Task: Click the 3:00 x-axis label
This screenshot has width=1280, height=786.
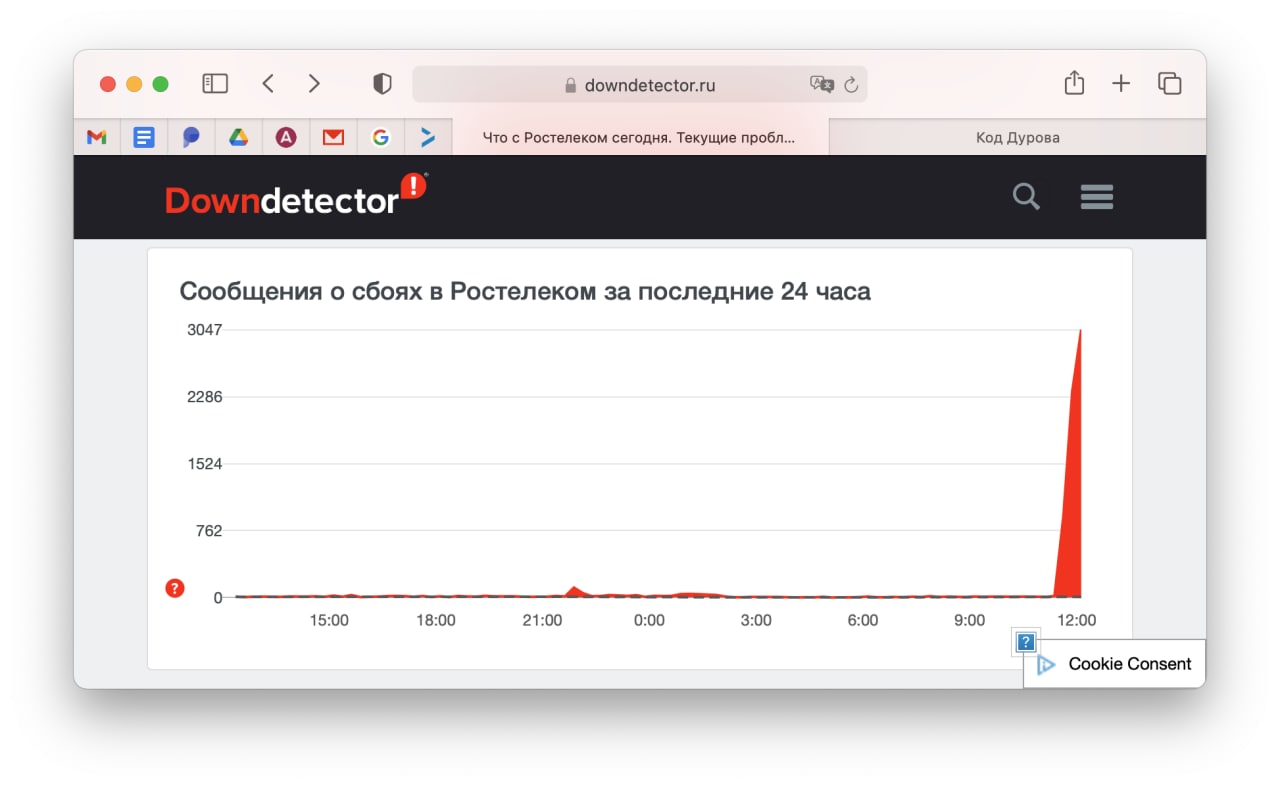Action: point(756,620)
